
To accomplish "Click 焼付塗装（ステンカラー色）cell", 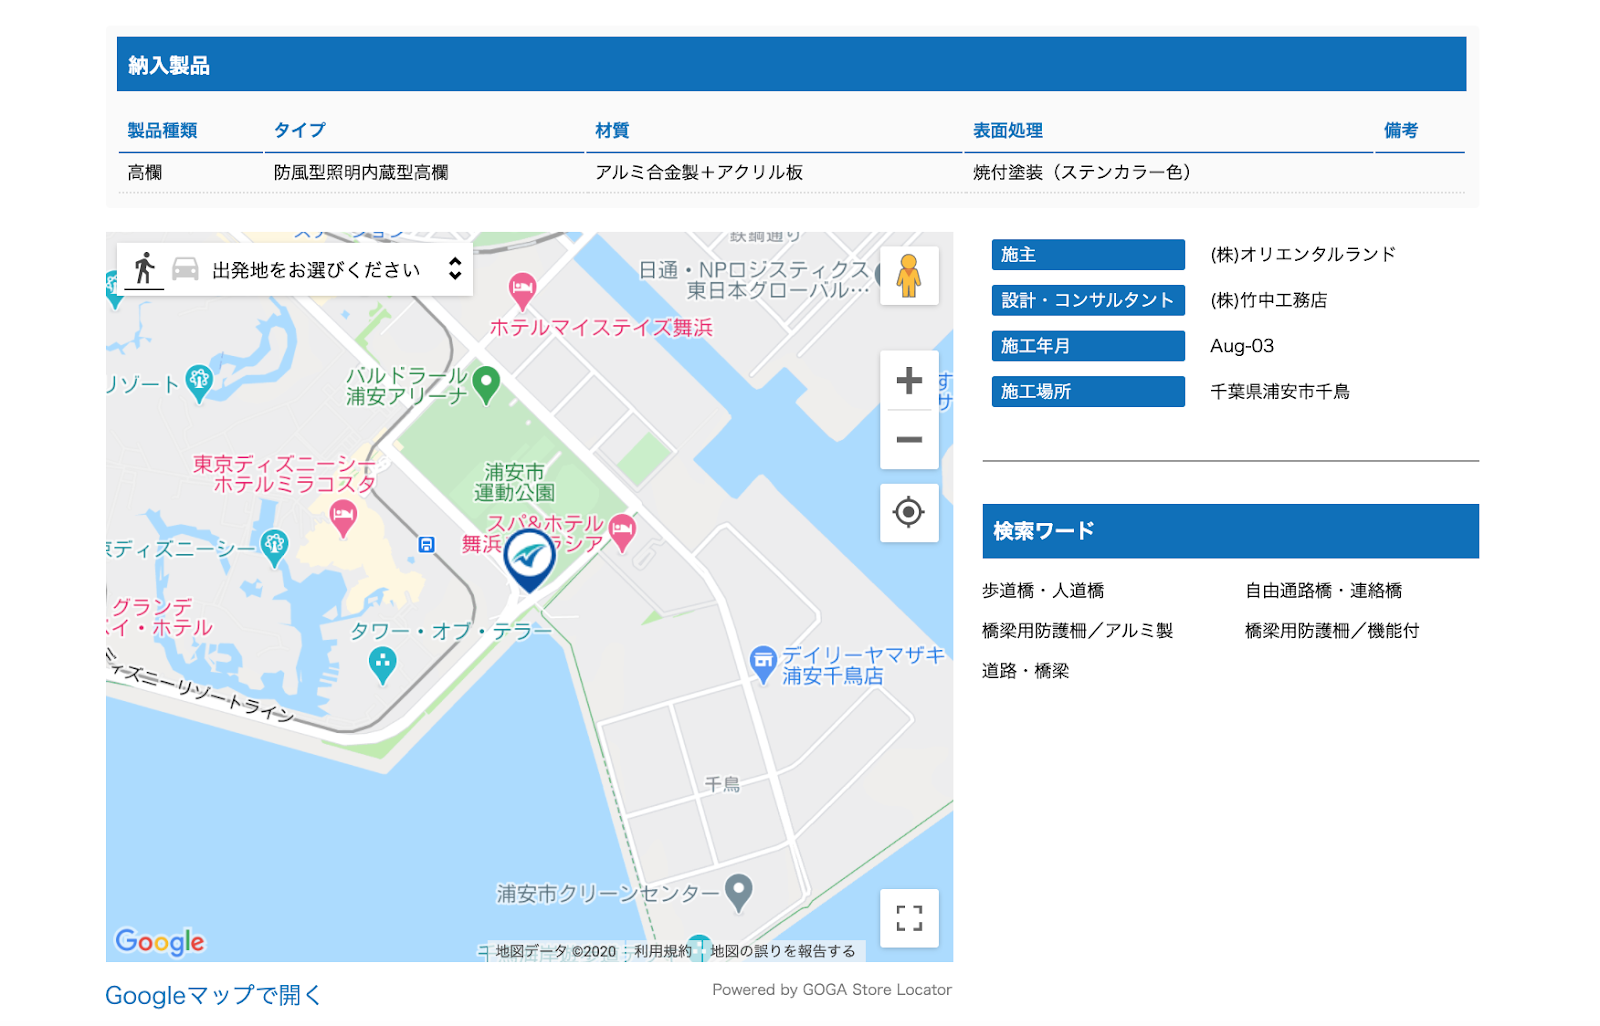I will pos(1085,172).
